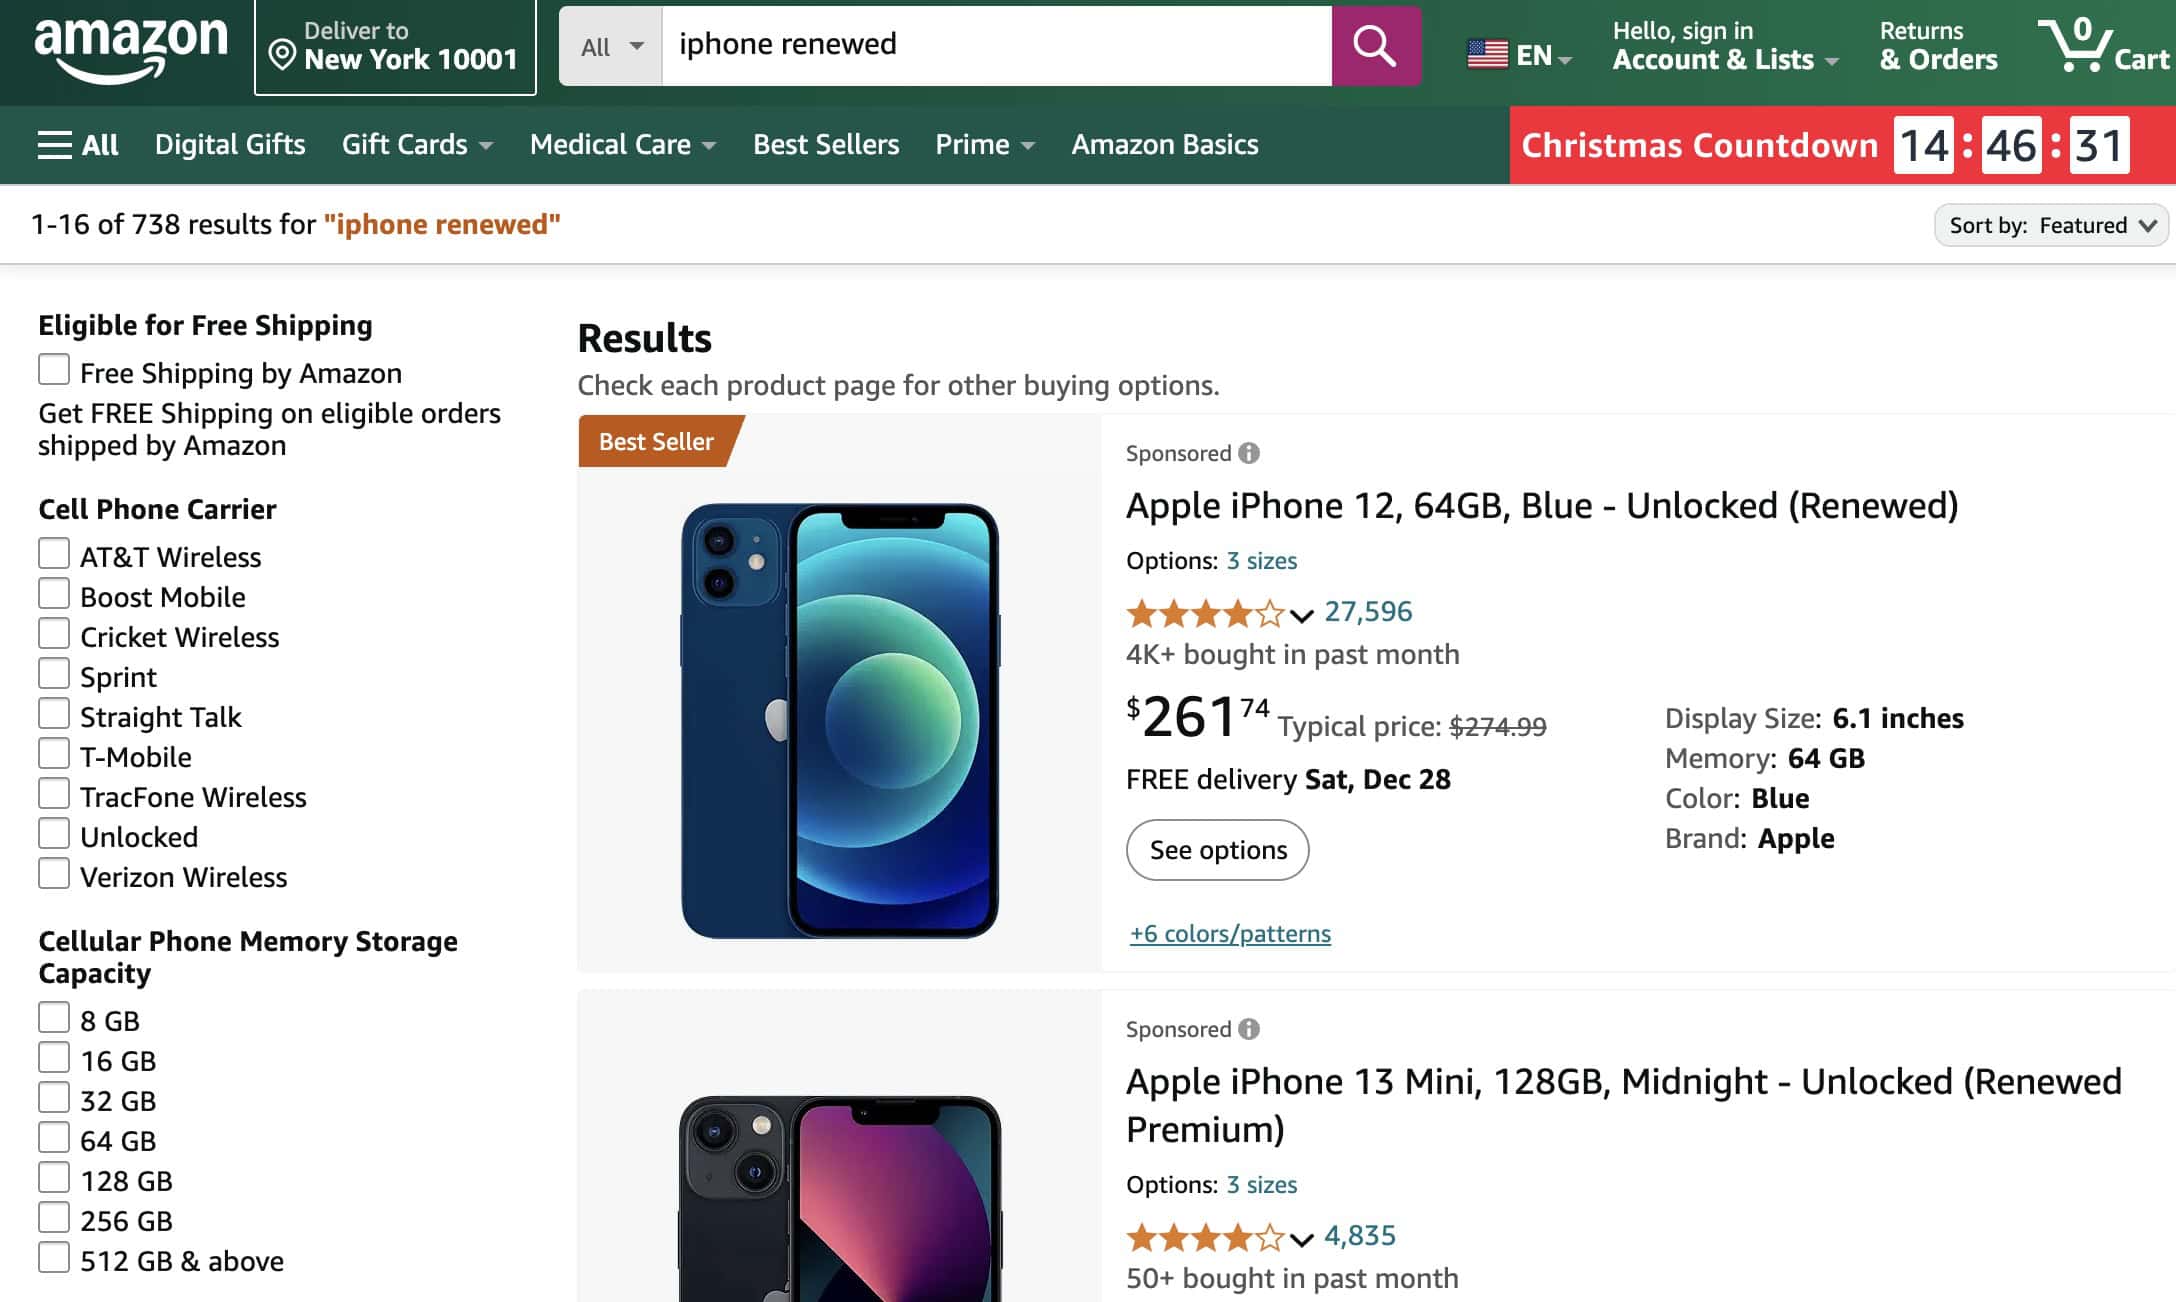Click the iPhone 13 Mini Sponsored info icon
Image resolution: width=2176 pixels, height=1302 pixels.
1249,1029
